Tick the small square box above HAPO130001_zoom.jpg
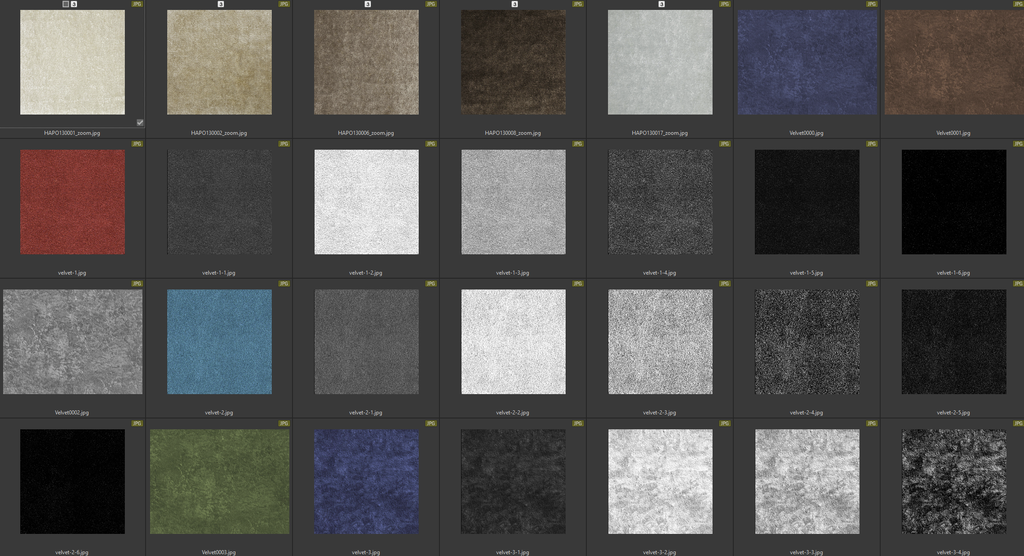This screenshot has height=556, width=1024. coord(66,4)
